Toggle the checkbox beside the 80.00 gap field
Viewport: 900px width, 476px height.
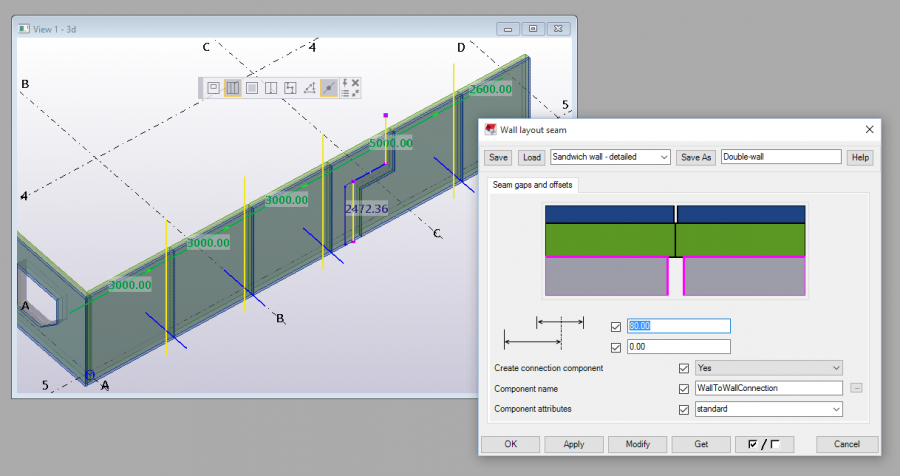coord(616,327)
